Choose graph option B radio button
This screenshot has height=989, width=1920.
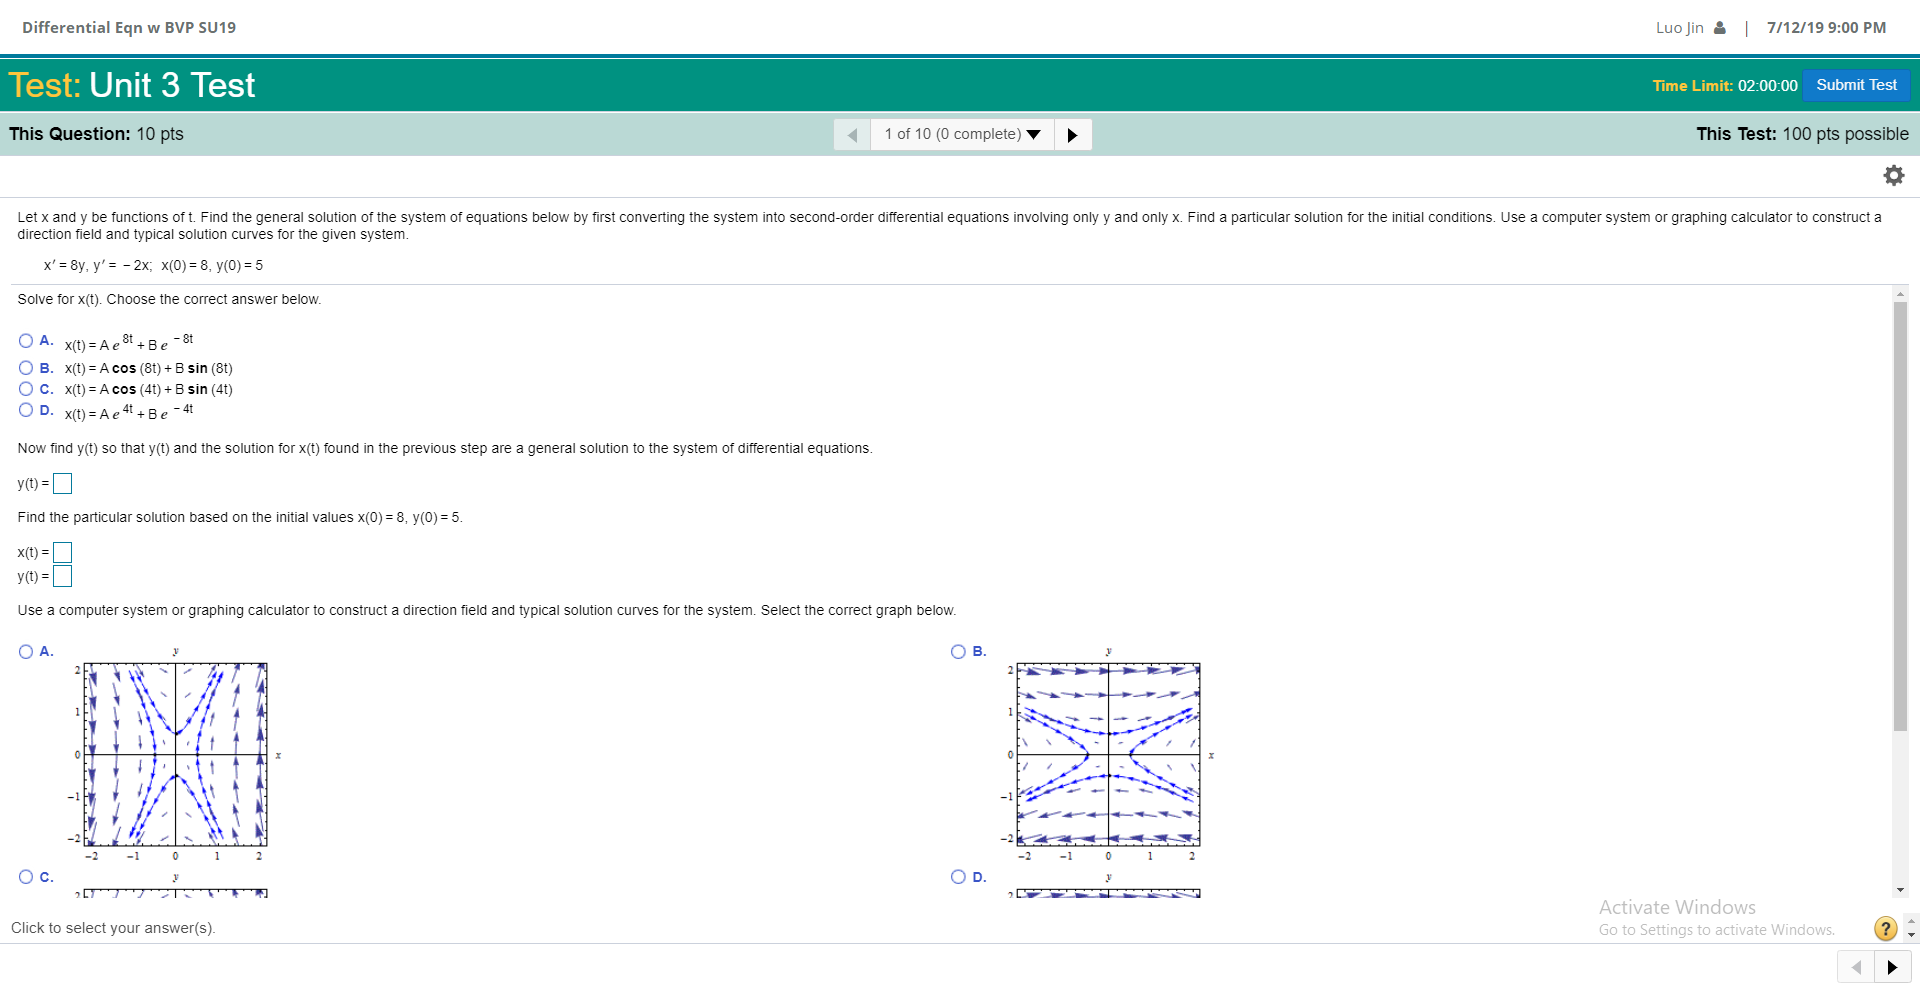(x=958, y=652)
